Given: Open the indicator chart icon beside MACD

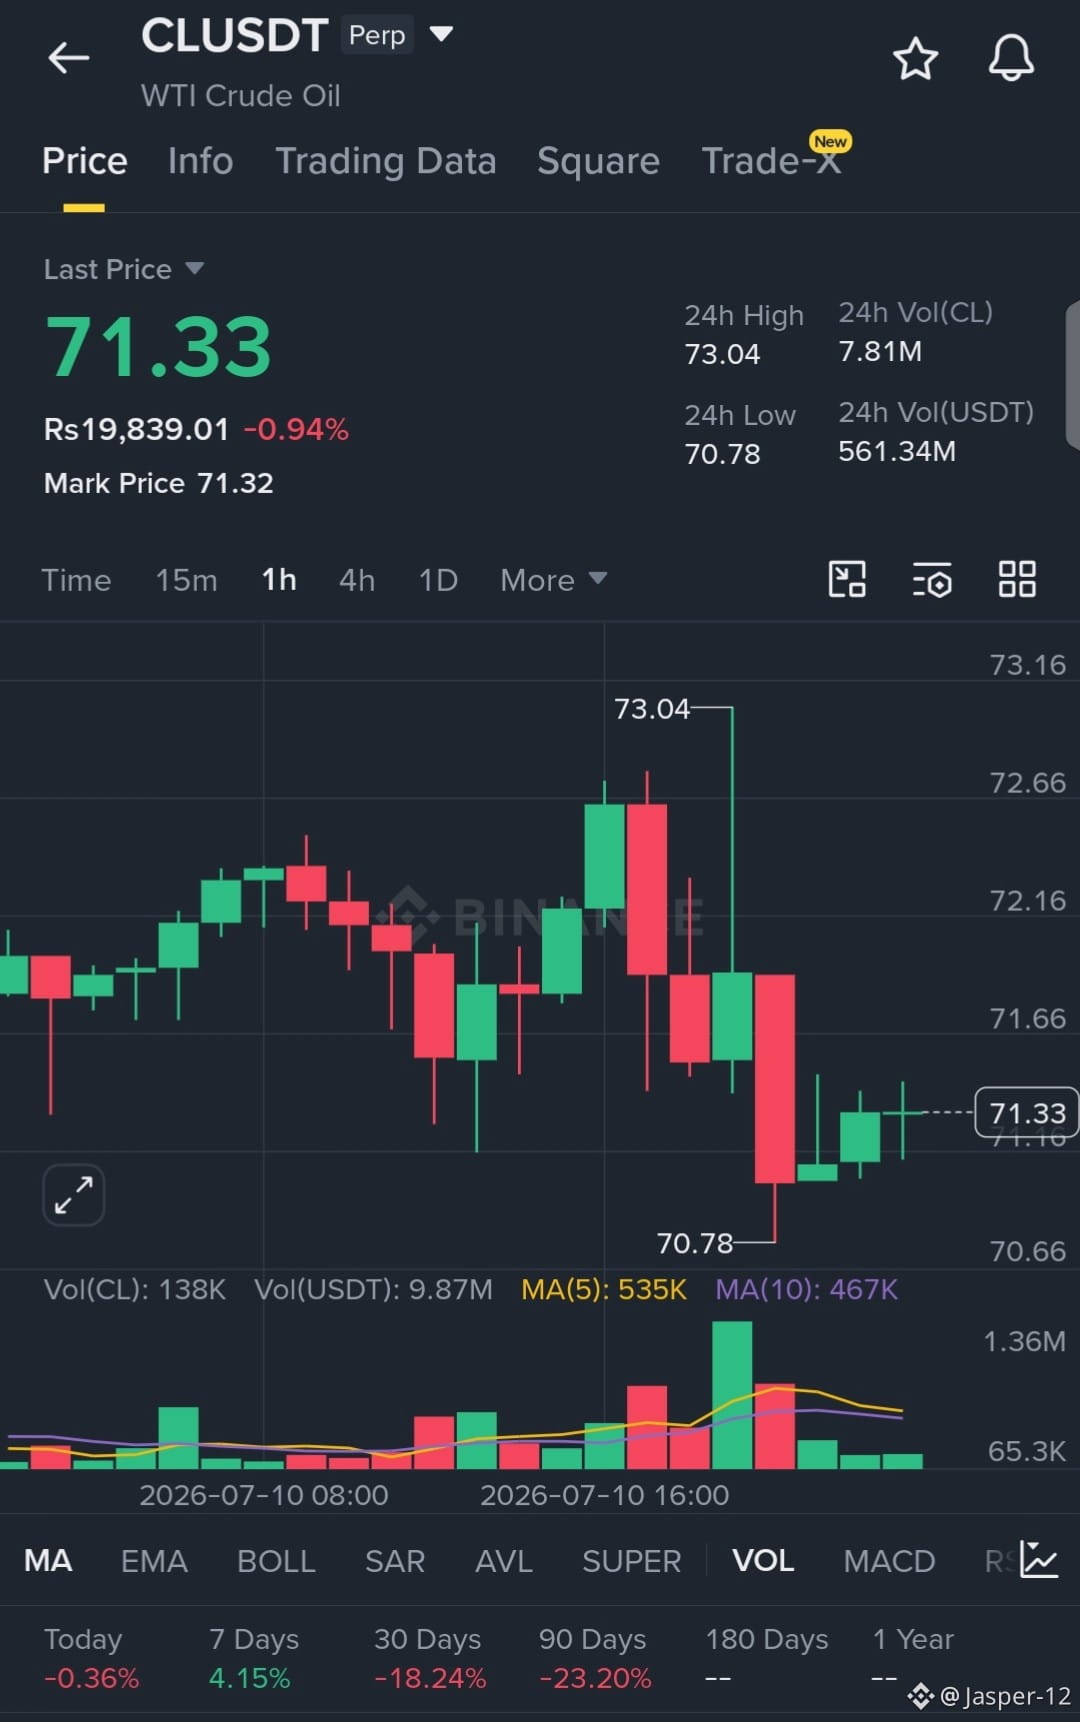Looking at the screenshot, I should [1039, 1559].
